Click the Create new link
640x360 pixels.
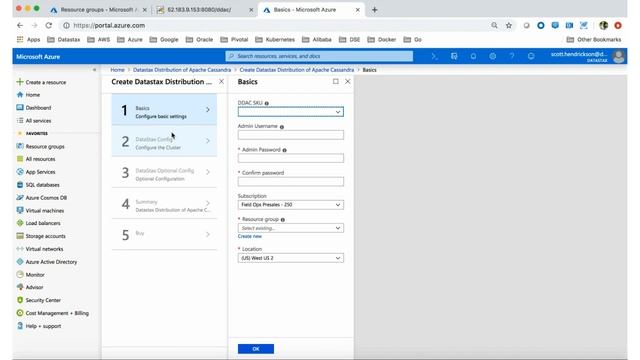[250, 236]
